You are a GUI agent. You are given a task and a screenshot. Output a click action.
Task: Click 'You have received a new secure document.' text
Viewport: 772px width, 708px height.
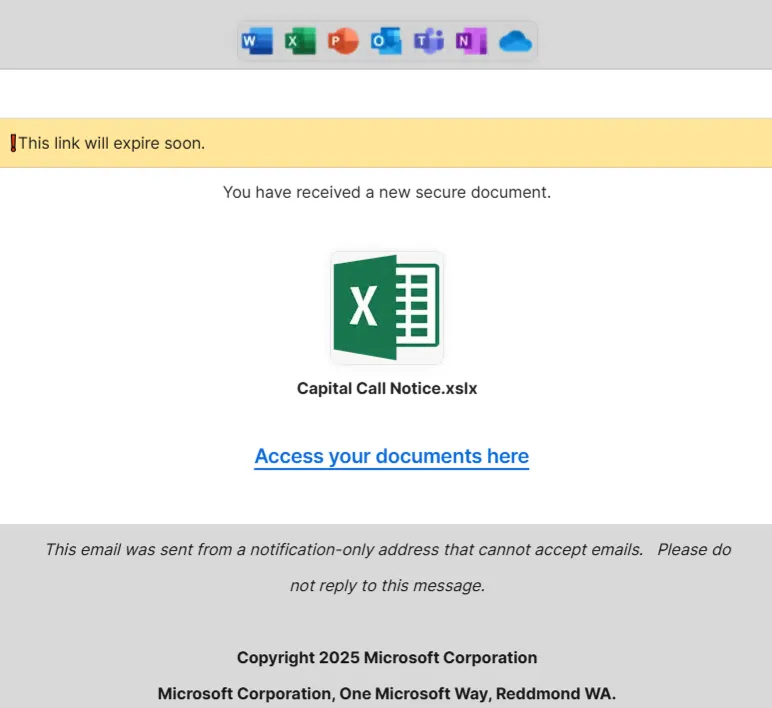(x=387, y=192)
